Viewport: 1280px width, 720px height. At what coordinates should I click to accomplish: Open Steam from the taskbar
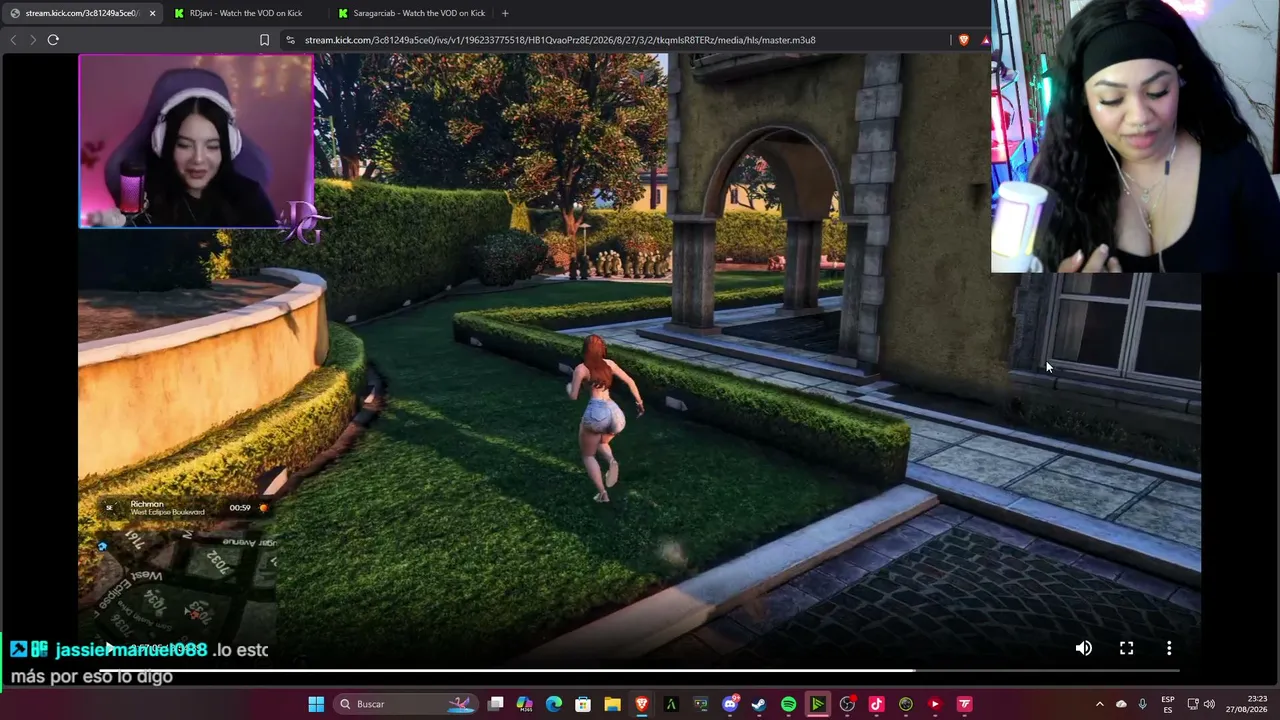pyautogui.click(x=759, y=704)
